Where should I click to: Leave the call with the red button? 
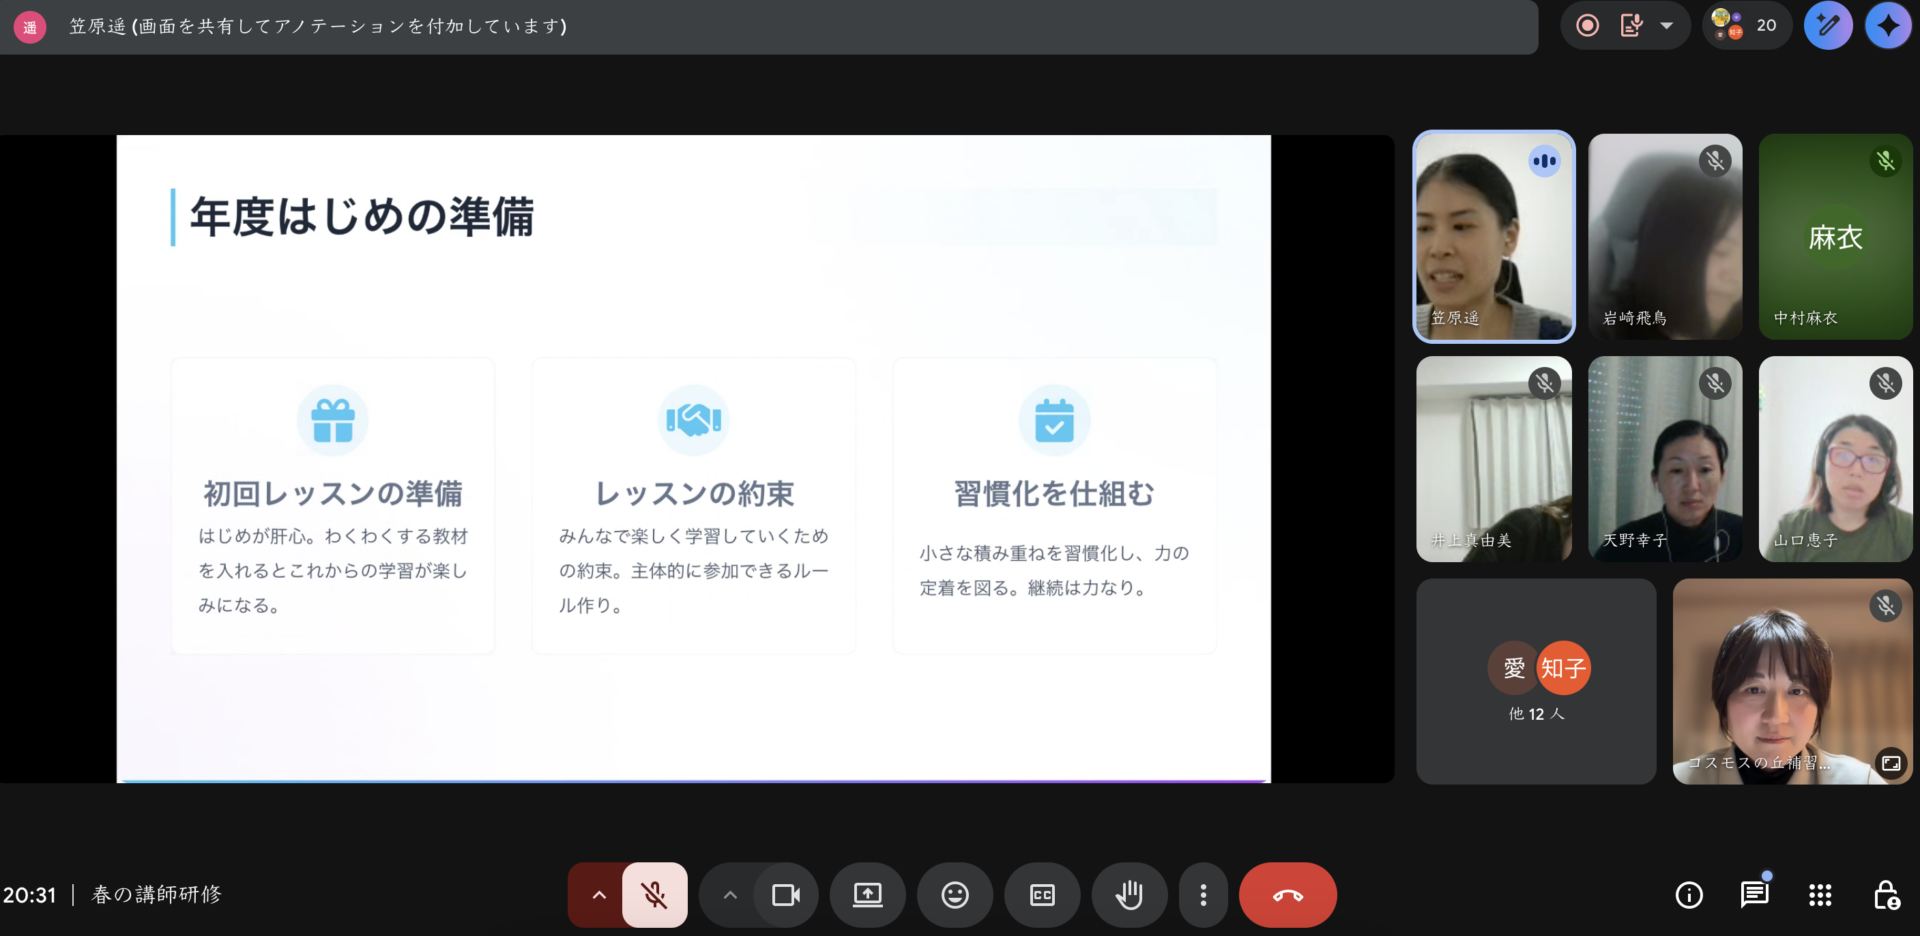pos(1287,895)
